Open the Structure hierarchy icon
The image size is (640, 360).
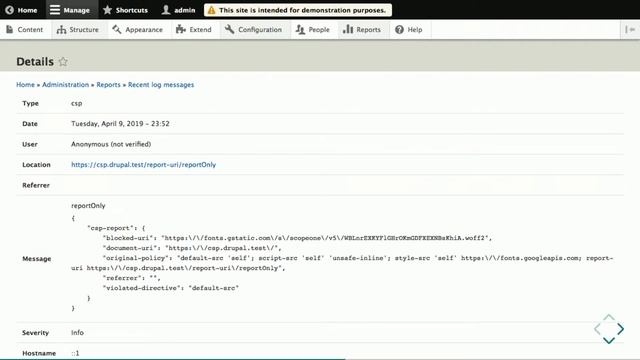pos(61,29)
